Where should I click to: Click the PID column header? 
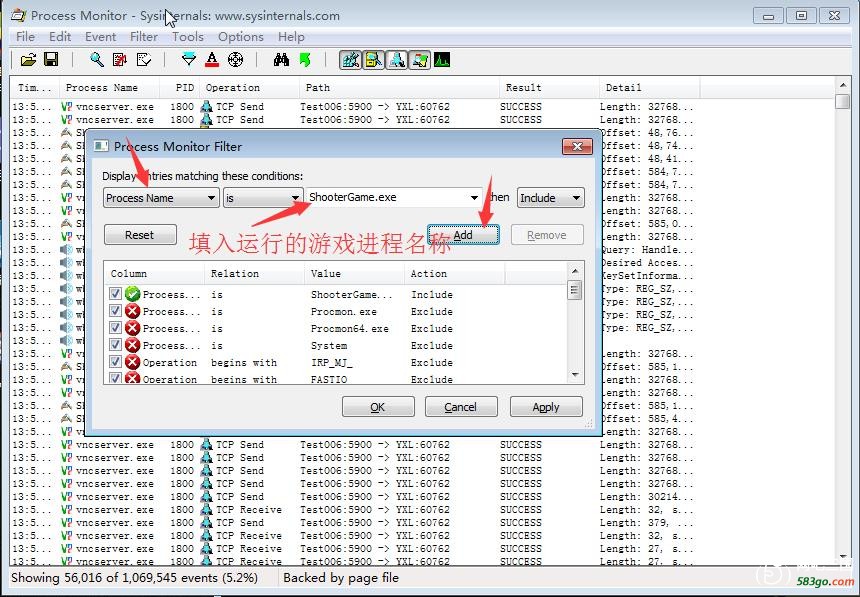[179, 88]
